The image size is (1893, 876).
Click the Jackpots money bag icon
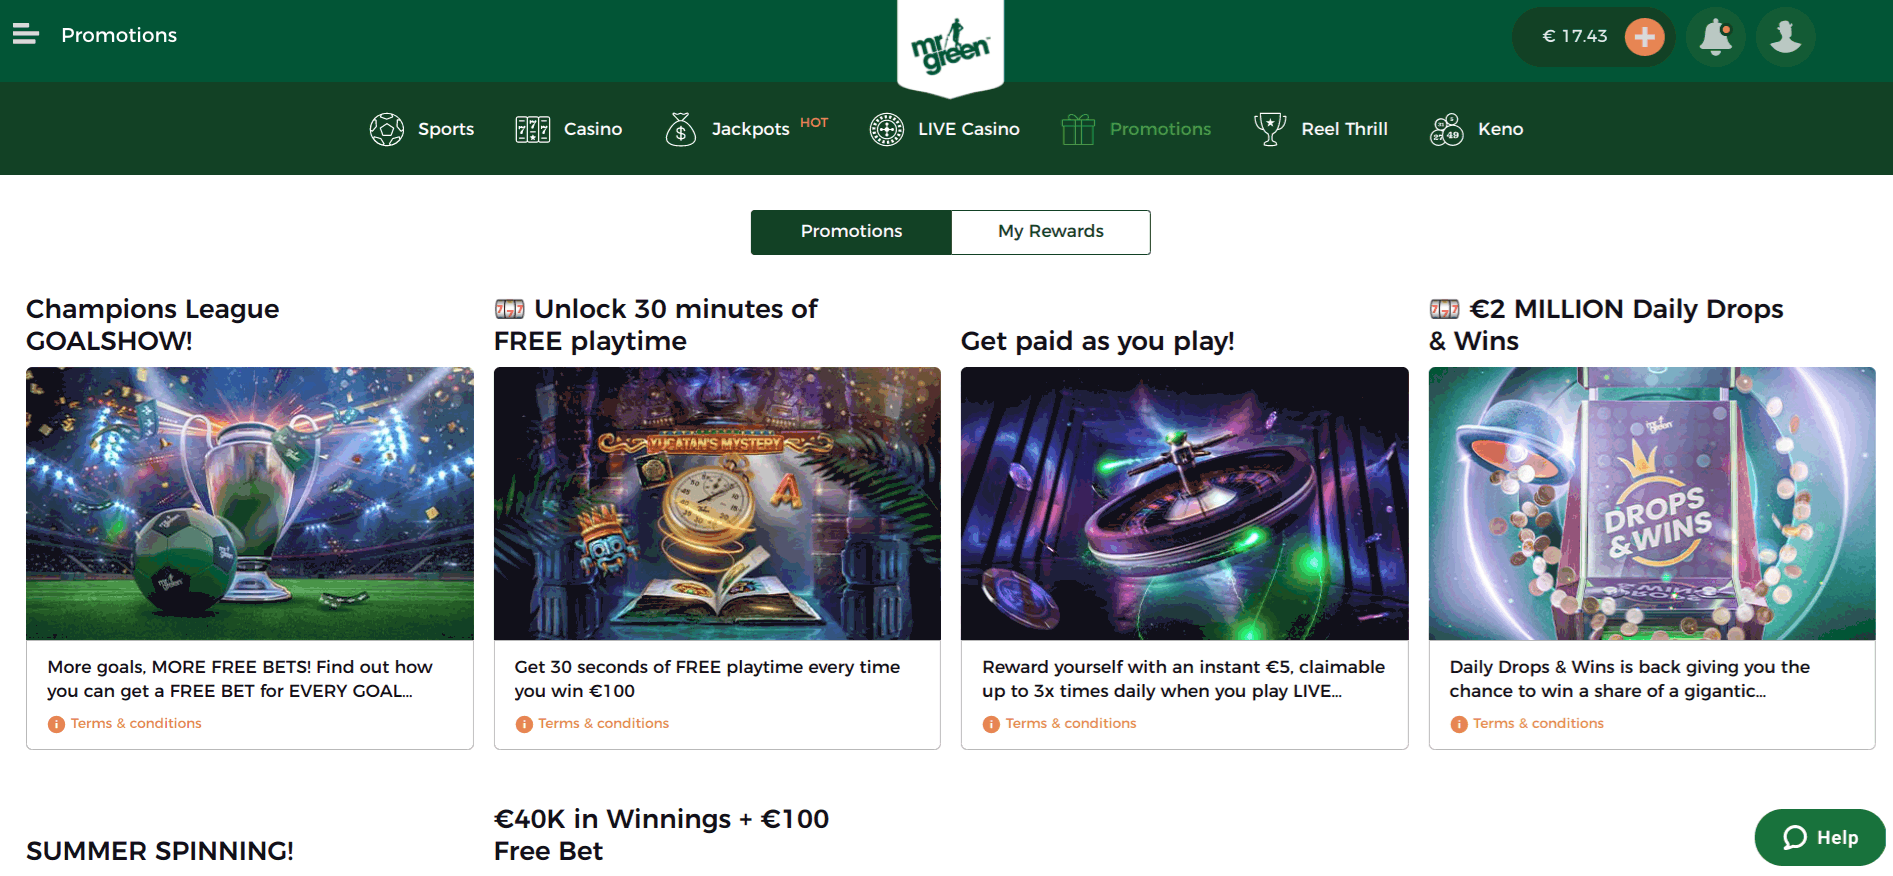pos(681,129)
